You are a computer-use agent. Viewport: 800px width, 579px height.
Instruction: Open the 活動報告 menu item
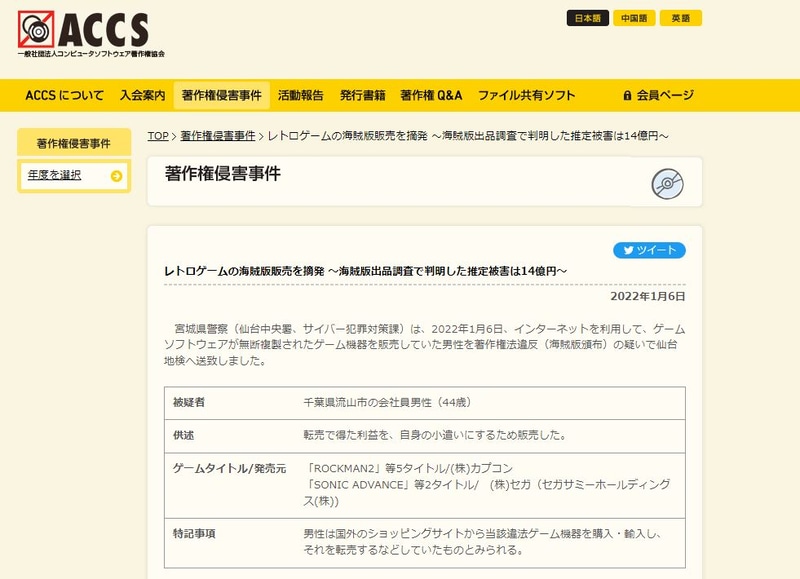301,95
